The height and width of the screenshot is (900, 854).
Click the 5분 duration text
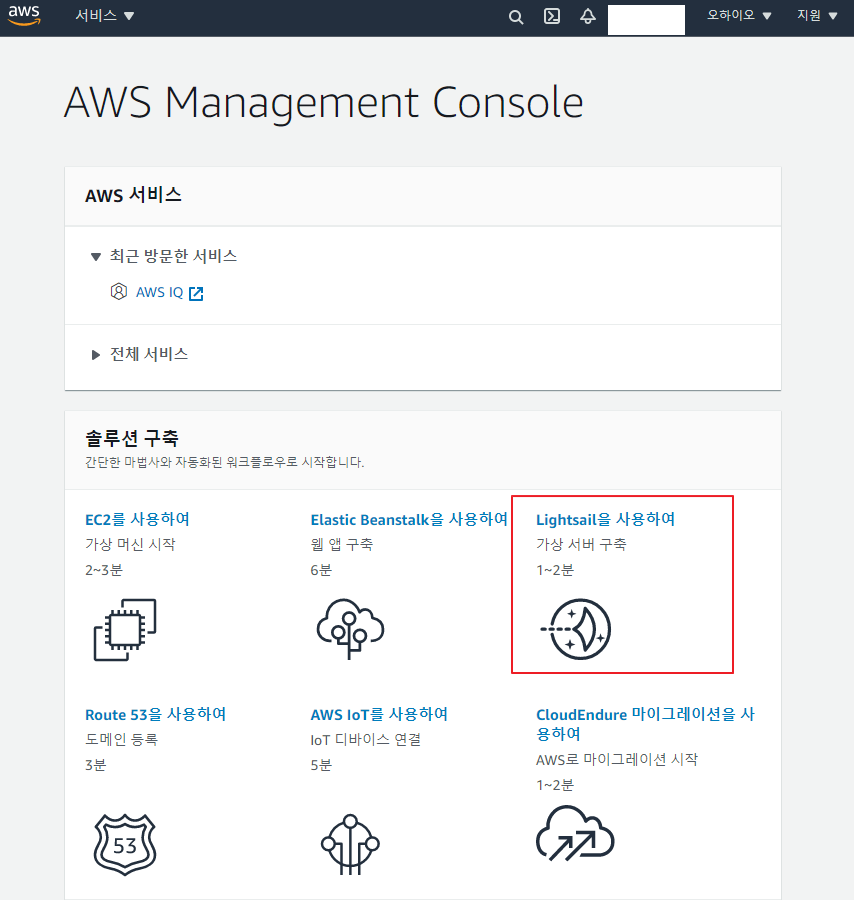pos(321,765)
